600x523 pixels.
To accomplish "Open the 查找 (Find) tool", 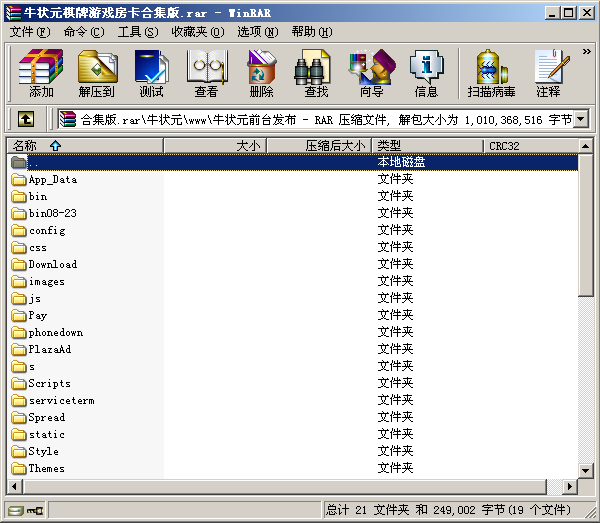I will 316,73.
